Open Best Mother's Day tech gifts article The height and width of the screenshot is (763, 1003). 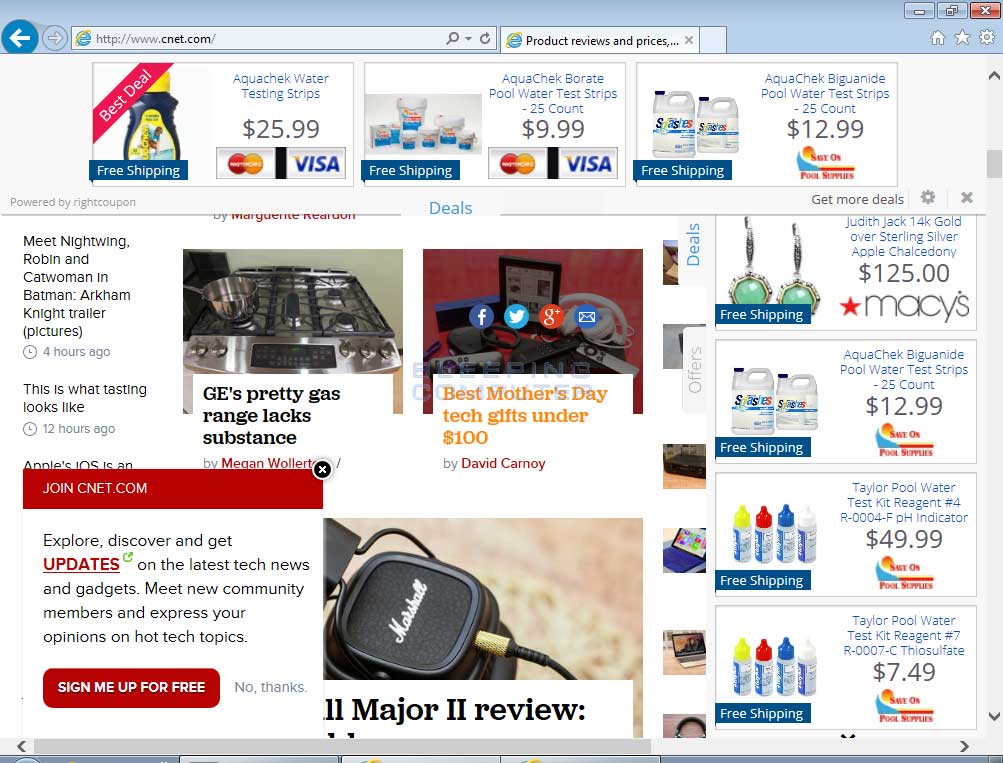[525, 416]
